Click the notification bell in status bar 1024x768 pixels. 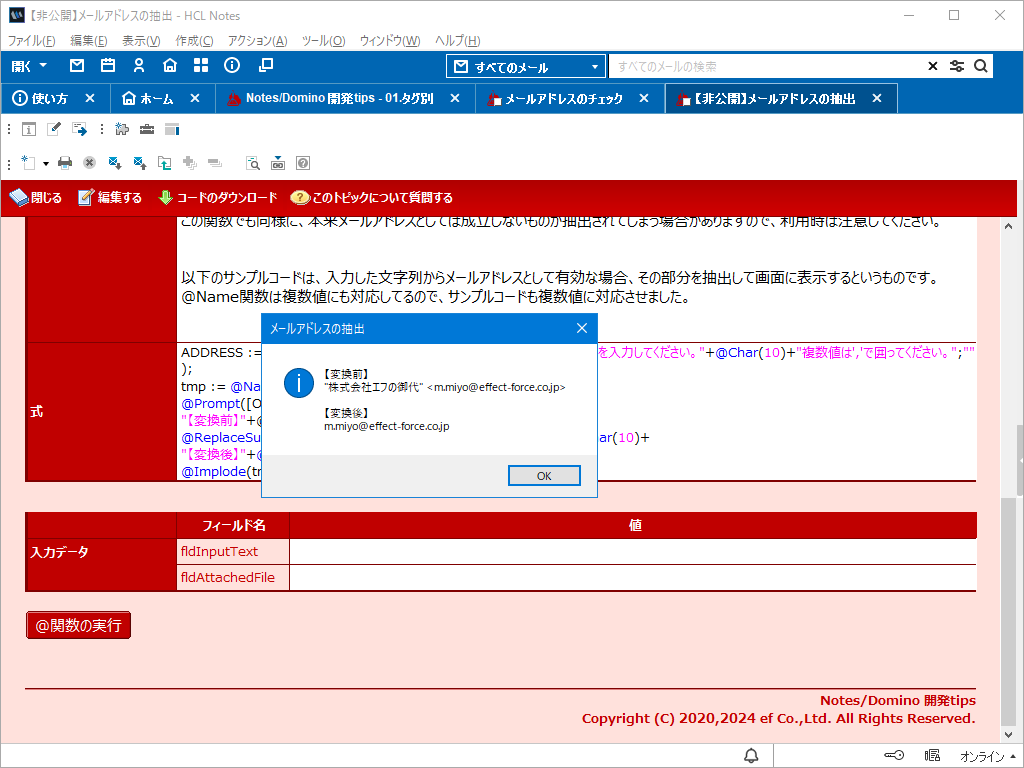click(751, 755)
